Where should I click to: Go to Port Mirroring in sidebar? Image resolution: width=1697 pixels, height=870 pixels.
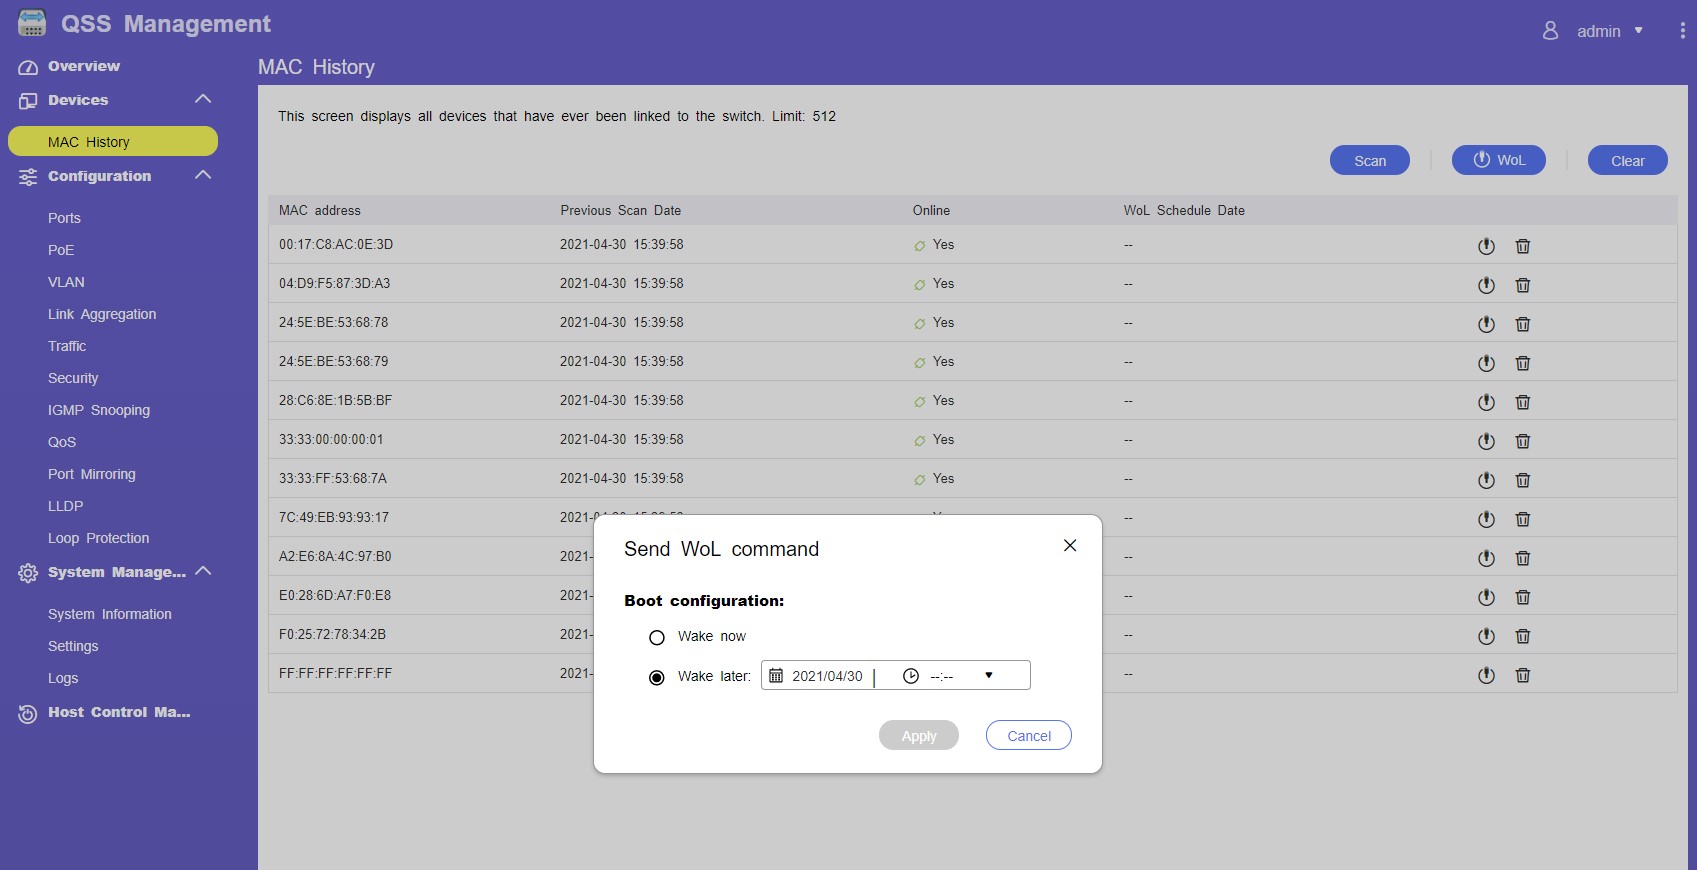pos(92,474)
